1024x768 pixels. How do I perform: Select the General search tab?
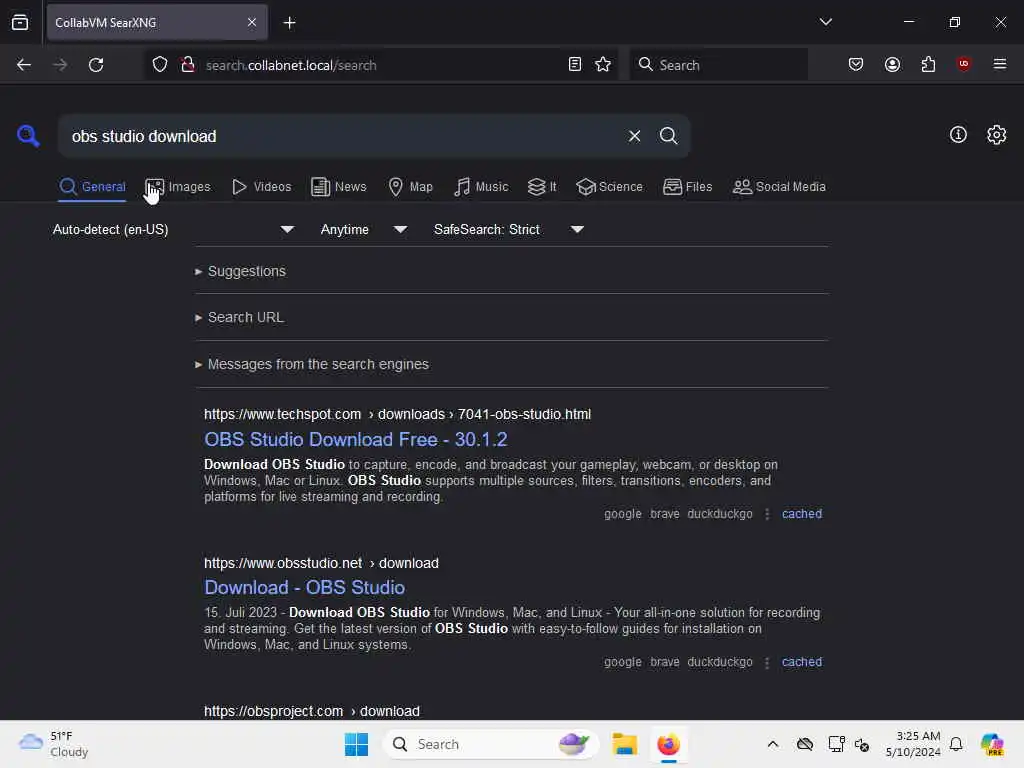coord(92,187)
